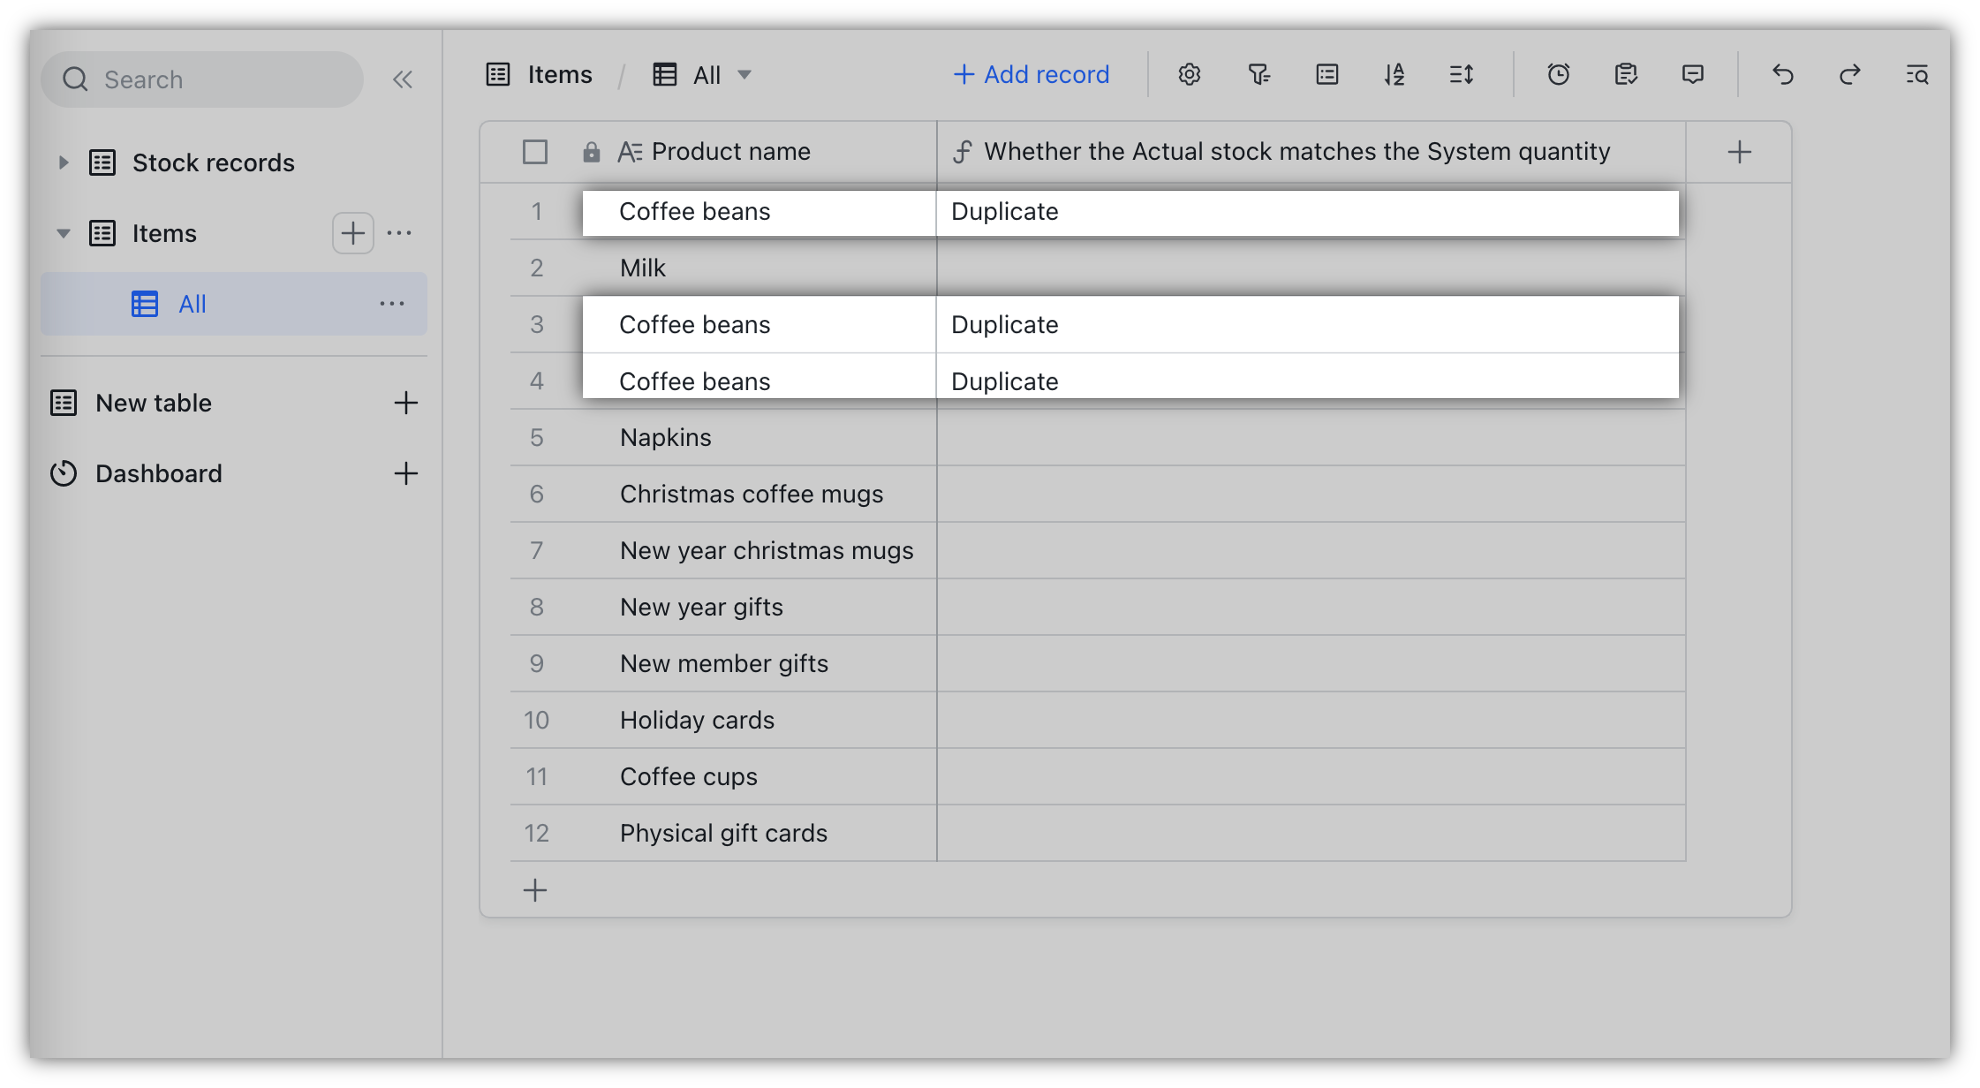Select the comments icon
The width and height of the screenshot is (1980, 1088).
[1692, 74]
